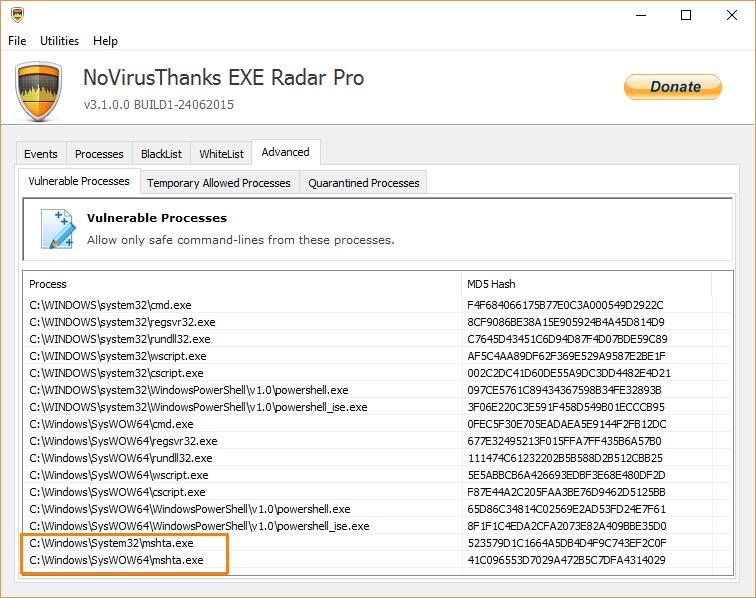Viewport: 756px width, 598px height.
Task: Sort by the MD5 Hash column header
Action: tap(587, 284)
